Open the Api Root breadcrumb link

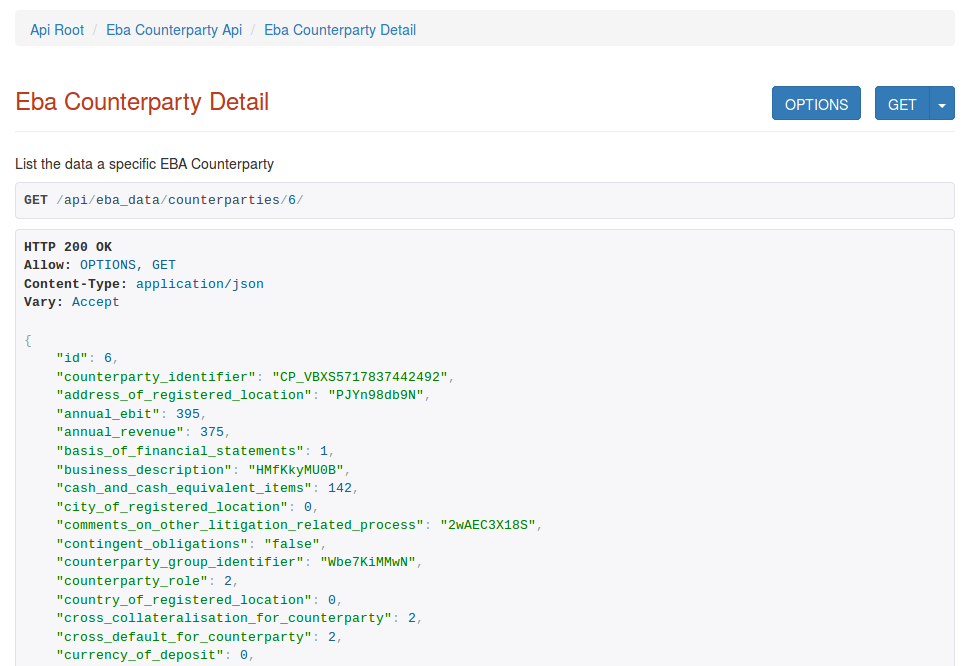click(57, 30)
